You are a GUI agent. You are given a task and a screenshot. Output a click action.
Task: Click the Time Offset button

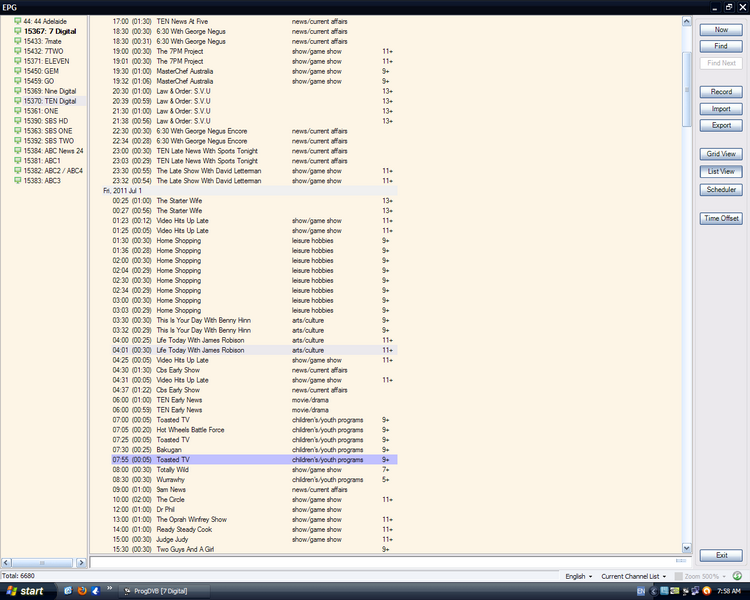click(x=721, y=218)
